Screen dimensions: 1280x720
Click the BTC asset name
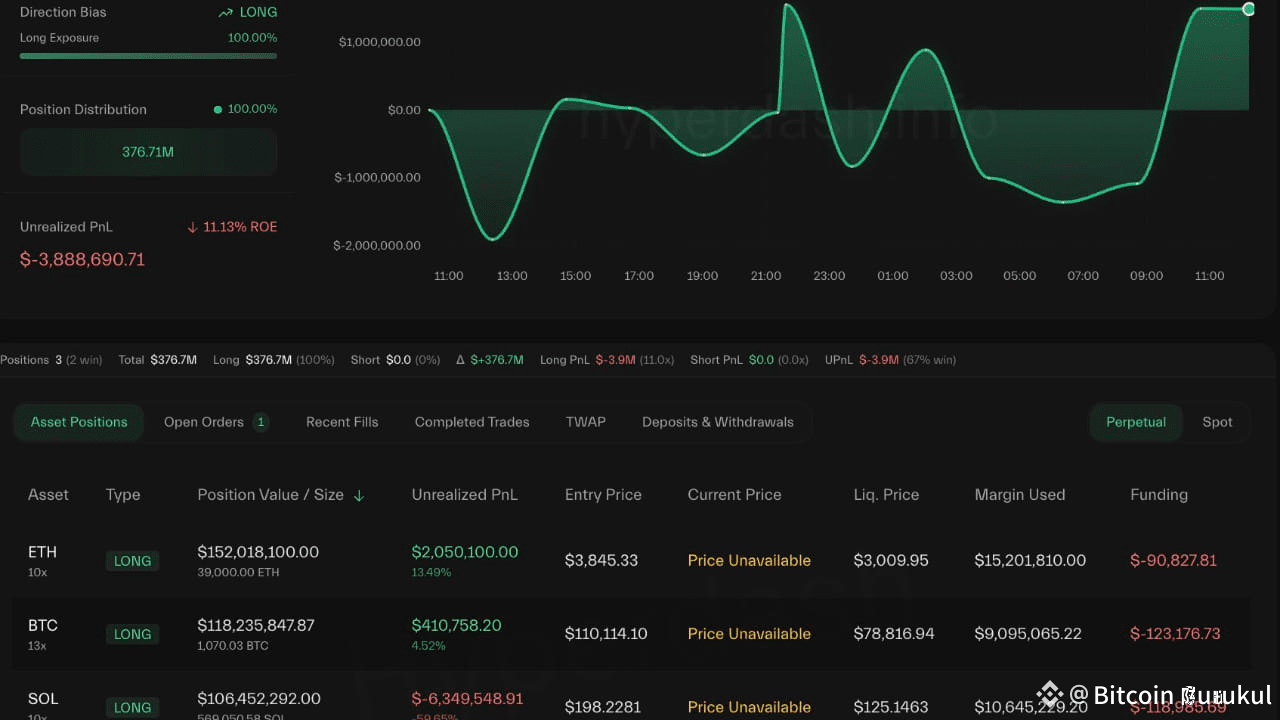(x=43, y=625)
